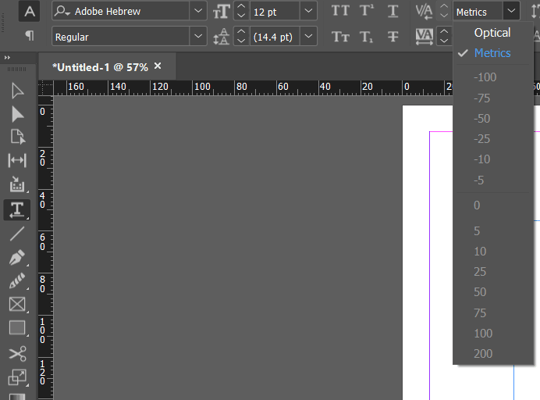Select the Pencil tool
The image size is (540, 400).
click(17, 280)
